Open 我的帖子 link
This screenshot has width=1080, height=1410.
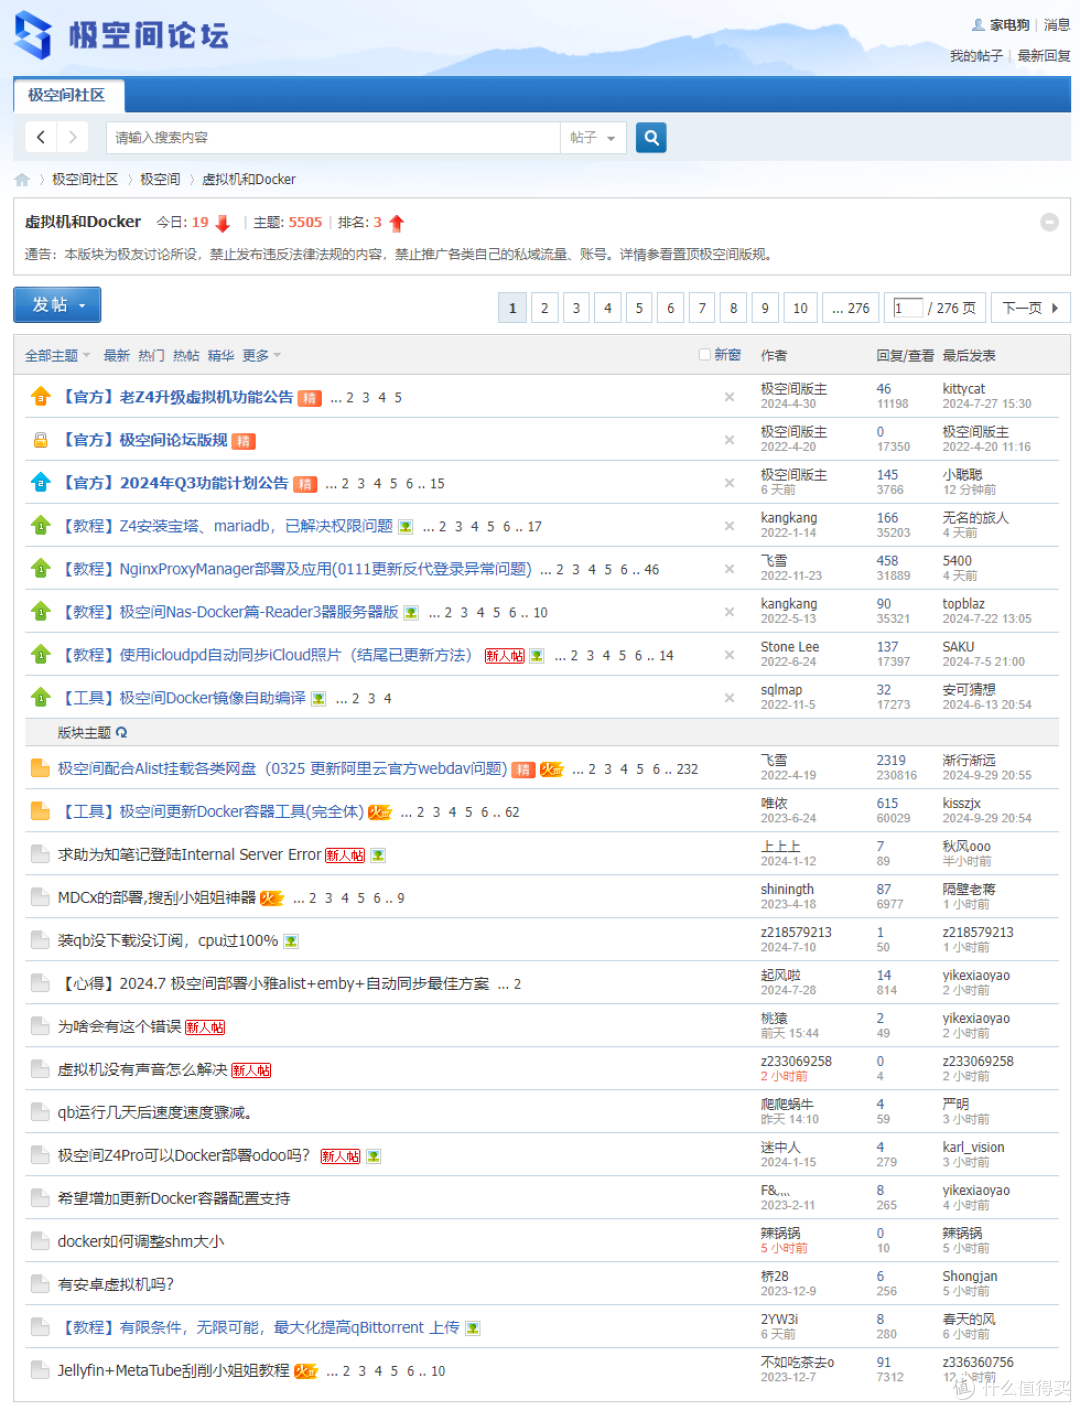click(x=976, y=56)
